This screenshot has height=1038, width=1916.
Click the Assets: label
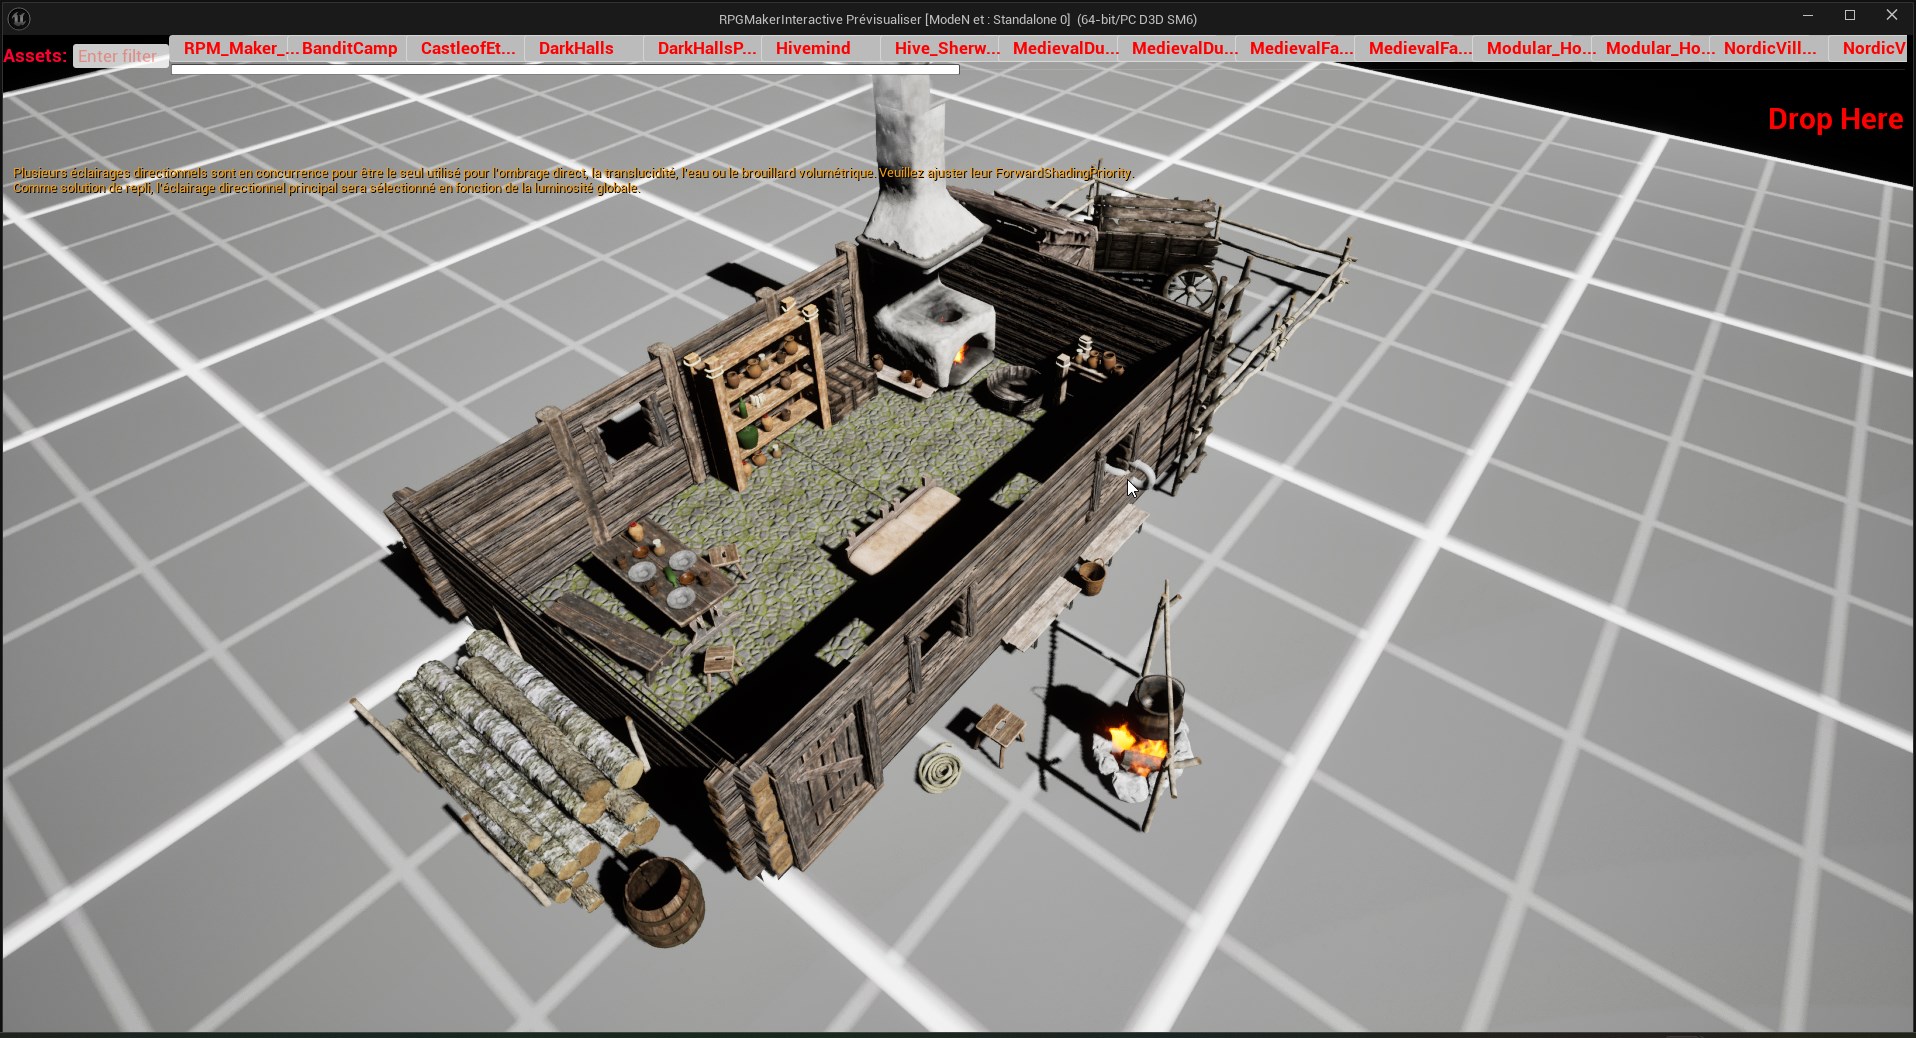tap(35, 56)
